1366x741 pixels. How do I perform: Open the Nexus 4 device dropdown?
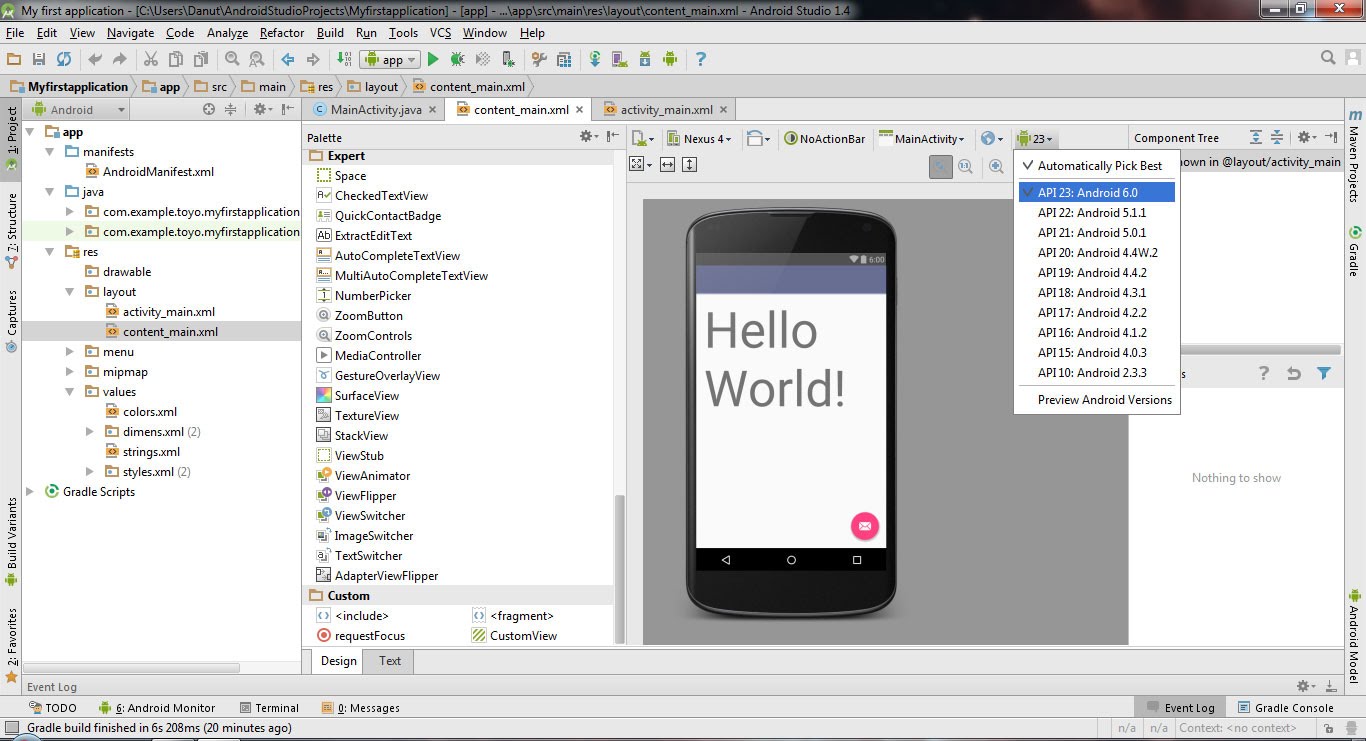[x=700, y=138]
